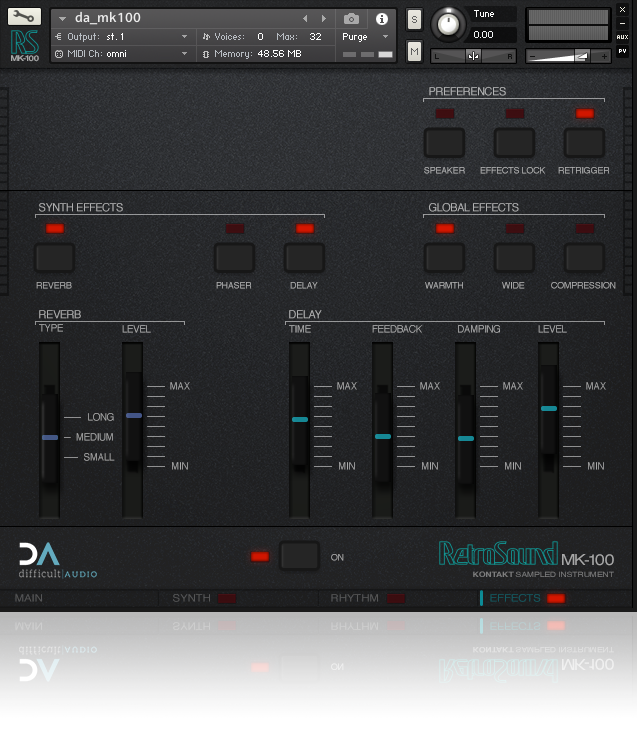
Task: Click the Reverb Level slider handle
Action: 134,416
